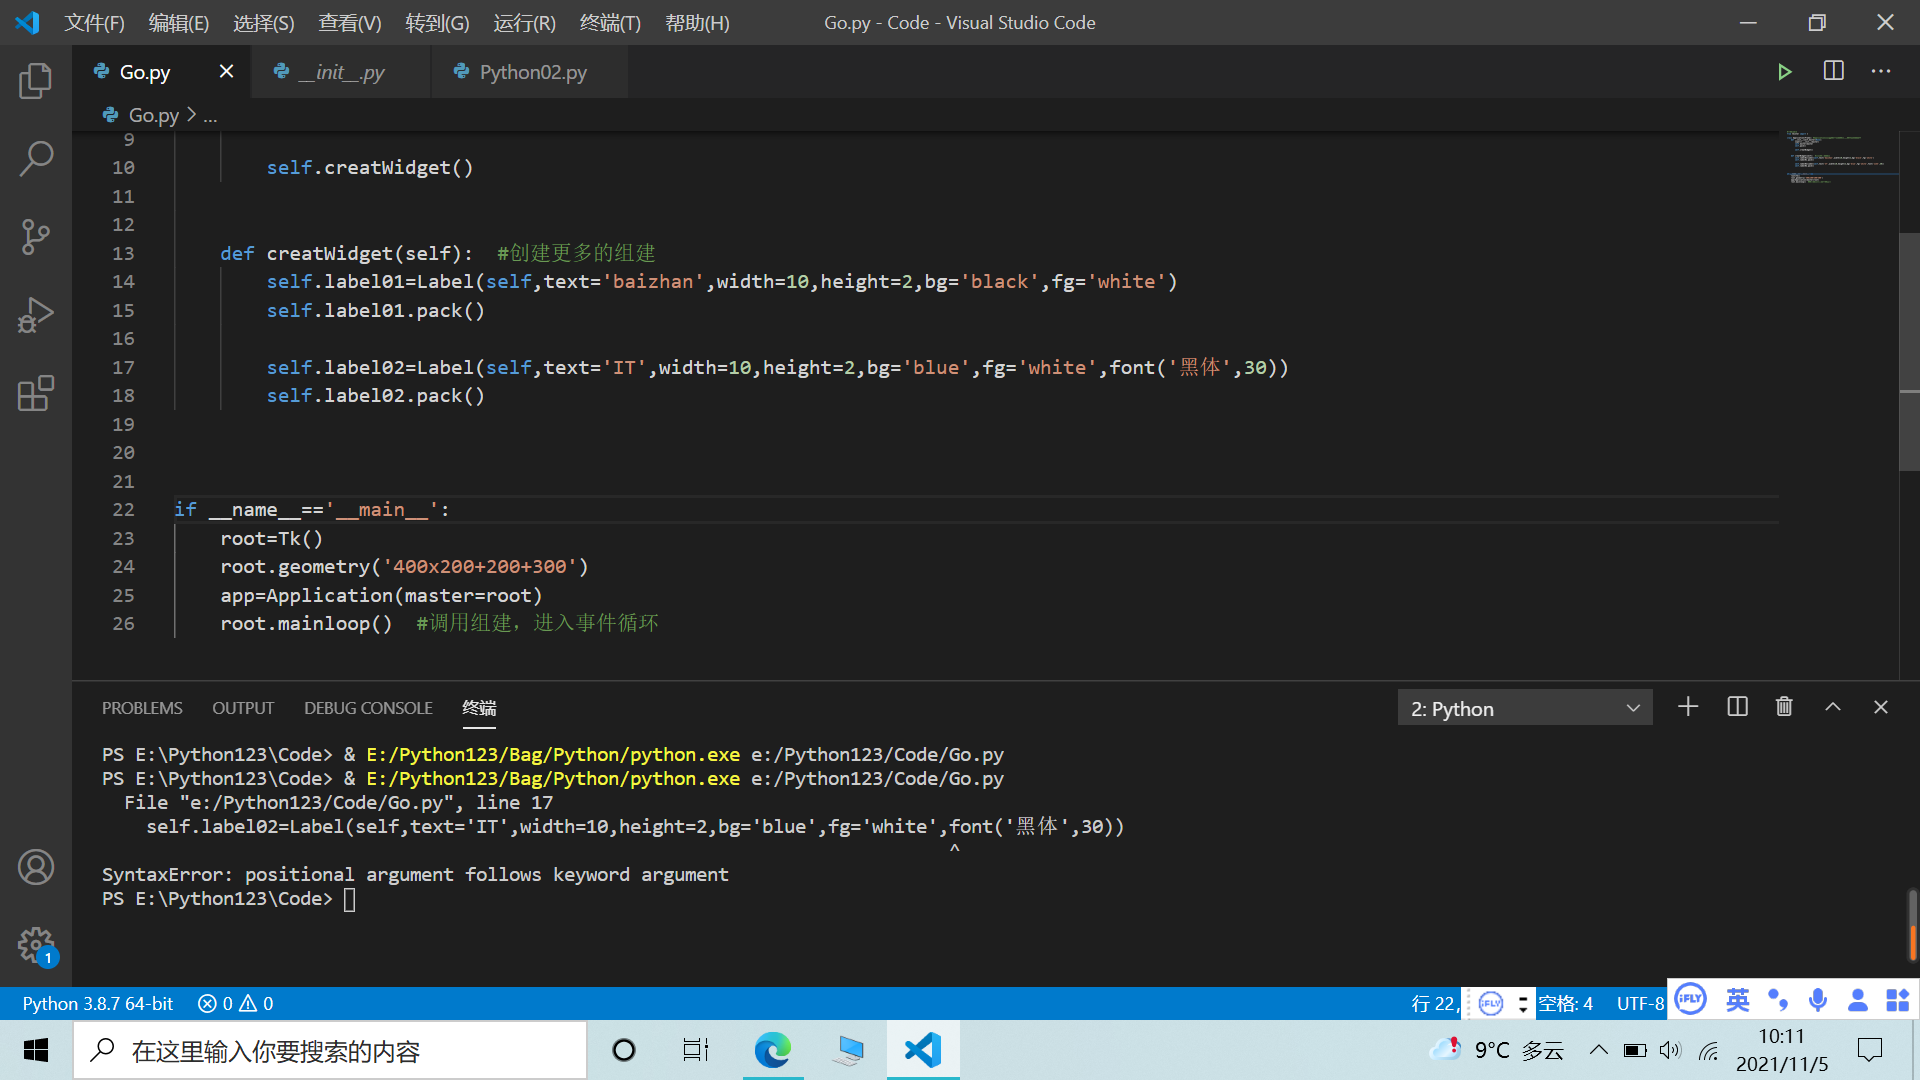Kill terminal with trash icon
The width and height of the screenshot is (1920, 1080).
pos(1784,707)
